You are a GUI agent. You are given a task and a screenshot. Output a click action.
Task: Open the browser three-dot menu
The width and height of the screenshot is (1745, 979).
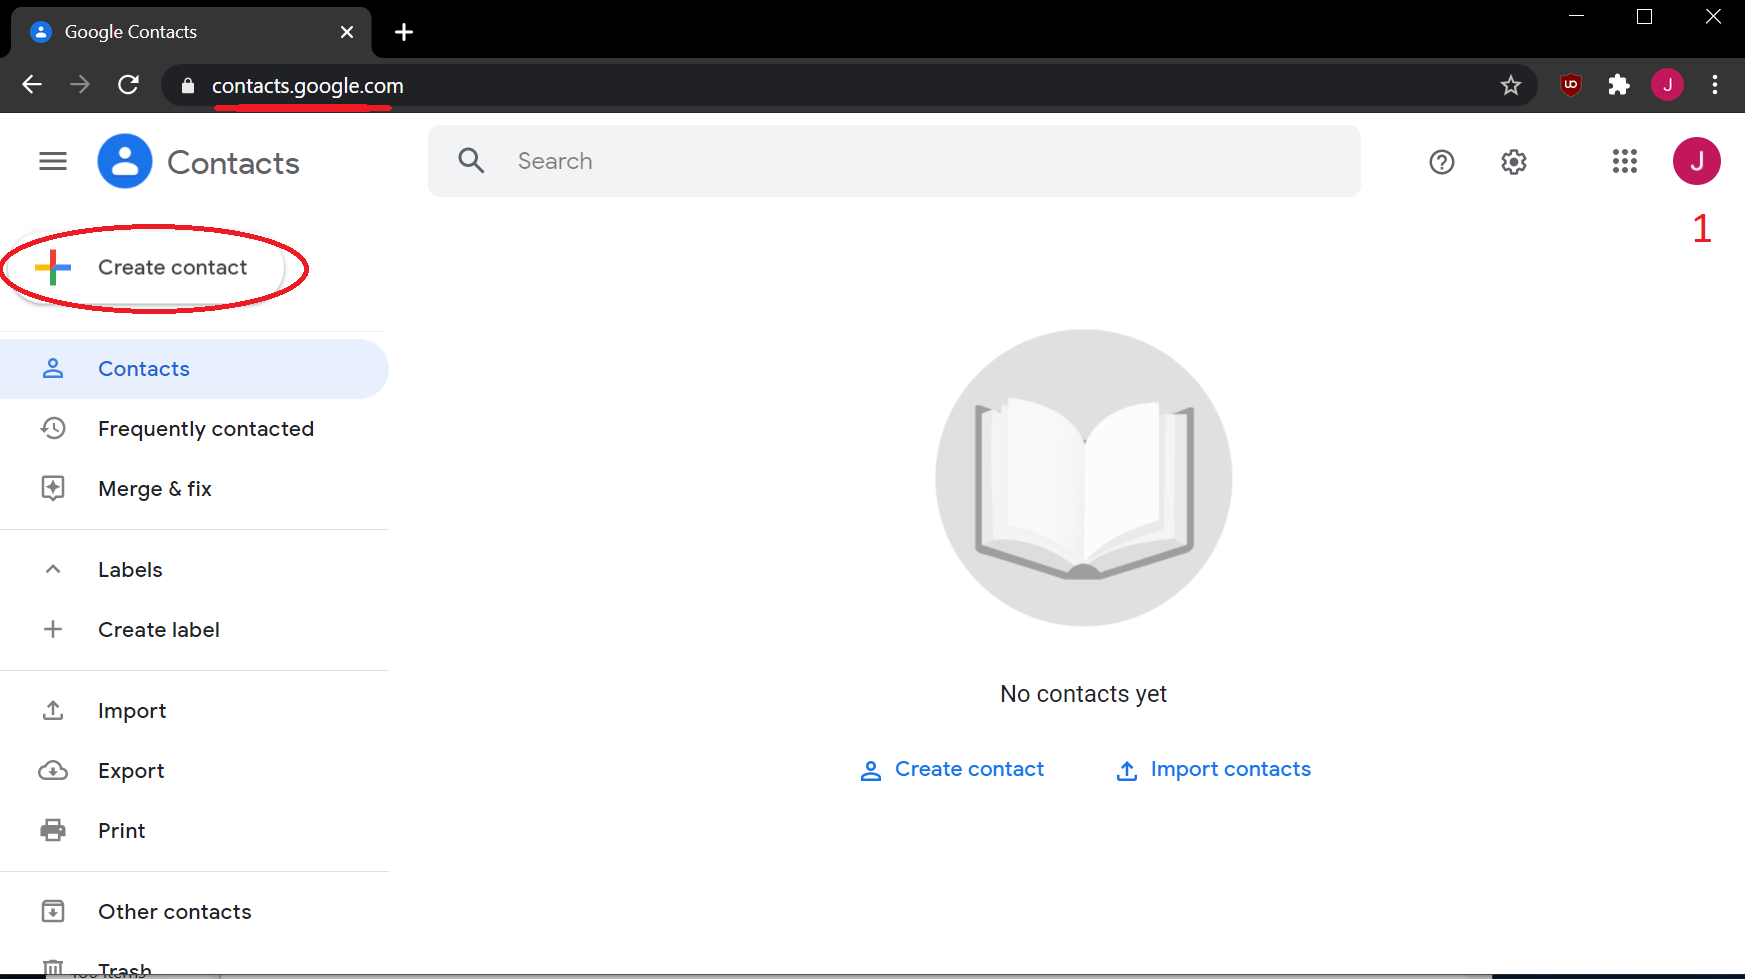[x=1716, y=85]
